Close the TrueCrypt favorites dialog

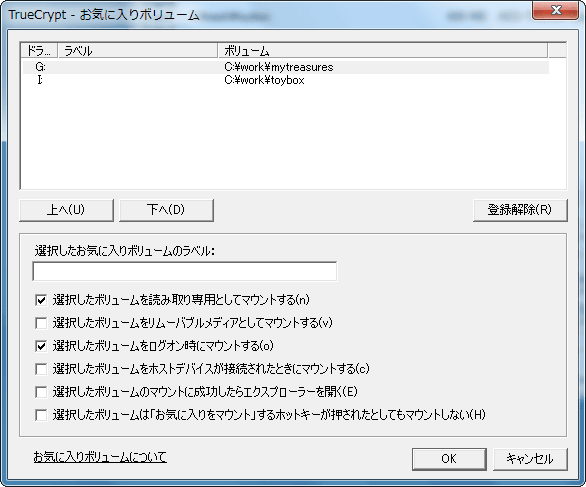[x=556, y=10]
